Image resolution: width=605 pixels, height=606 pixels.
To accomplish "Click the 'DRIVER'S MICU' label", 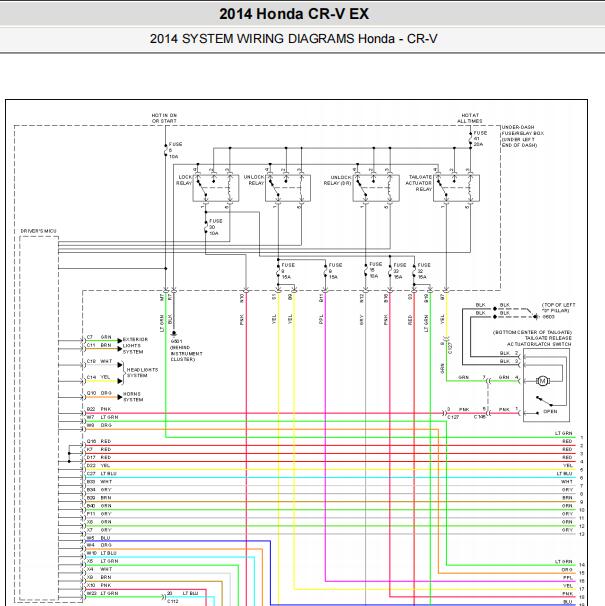I will pyautogui.click(x=38, y=231).
